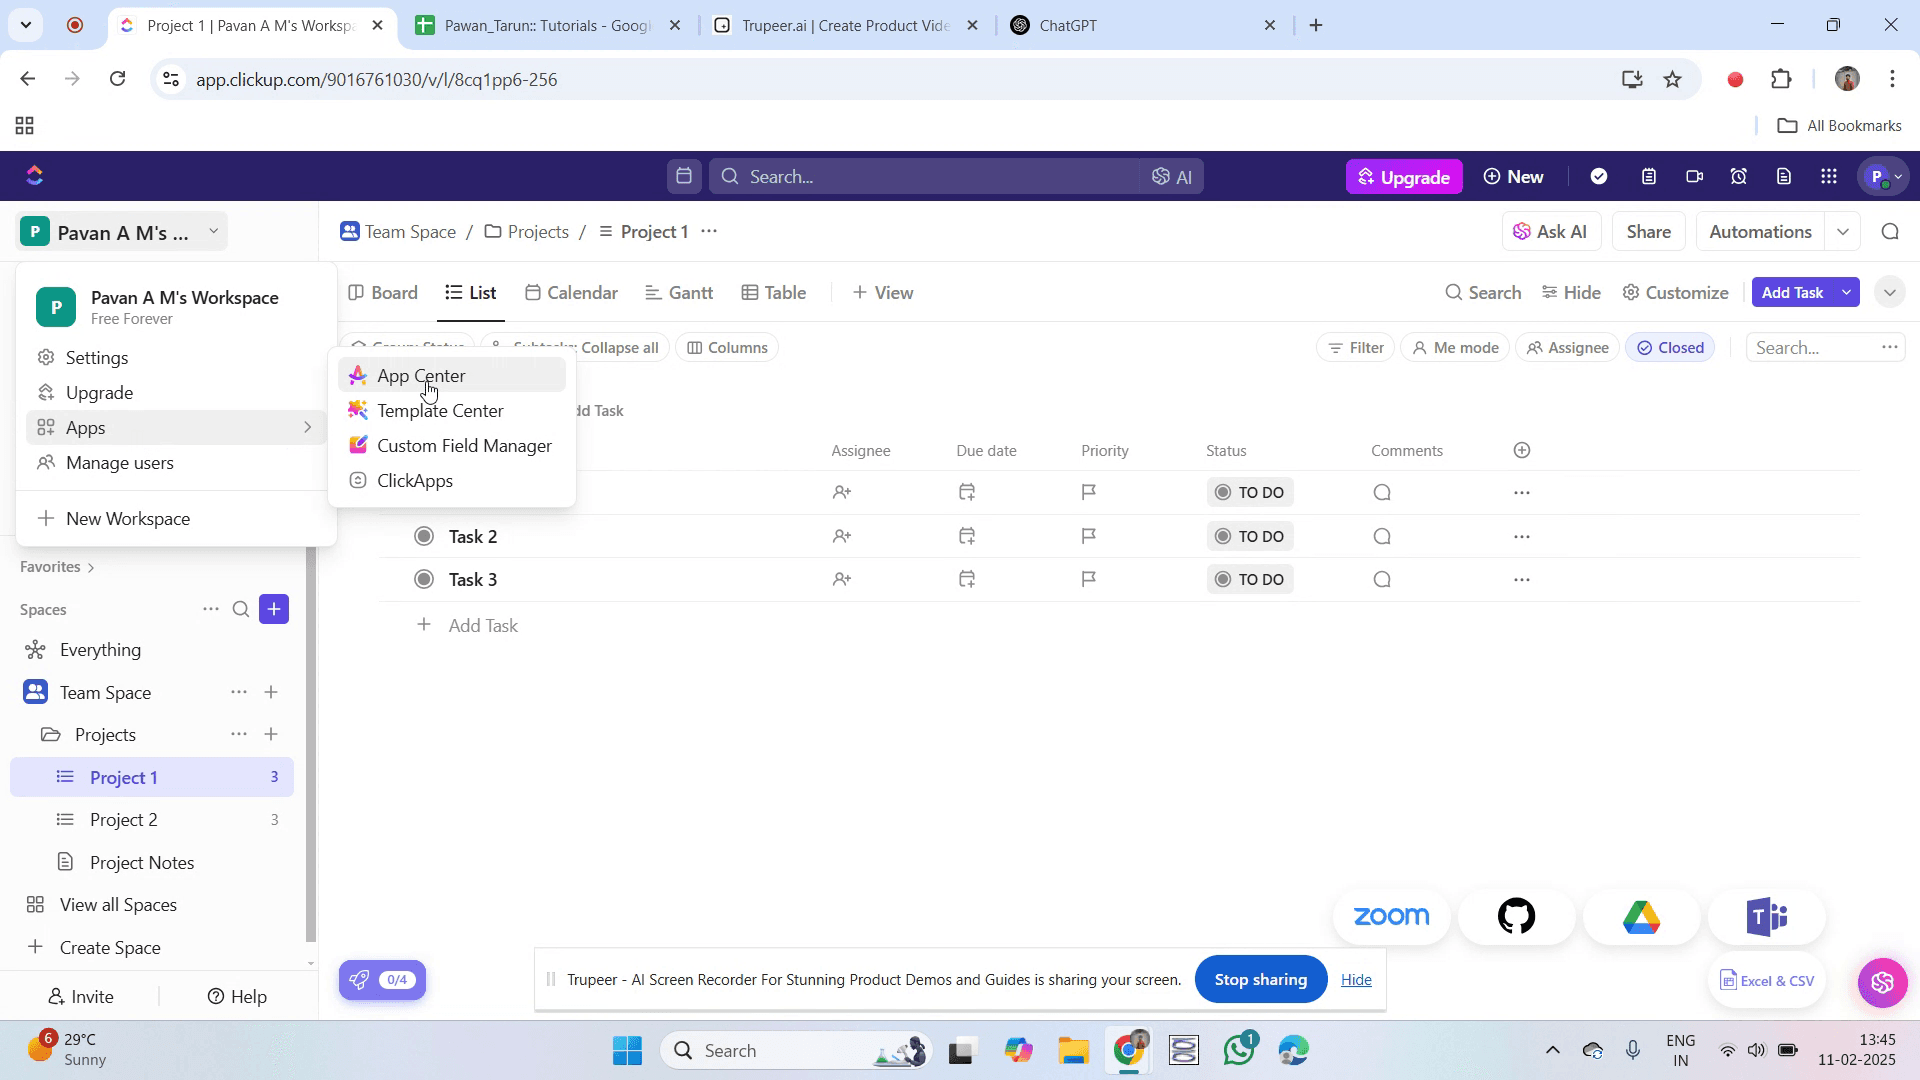Open Template Center from Apps submenu
Screen dimensions: 1920x1080
coord(440,411)
